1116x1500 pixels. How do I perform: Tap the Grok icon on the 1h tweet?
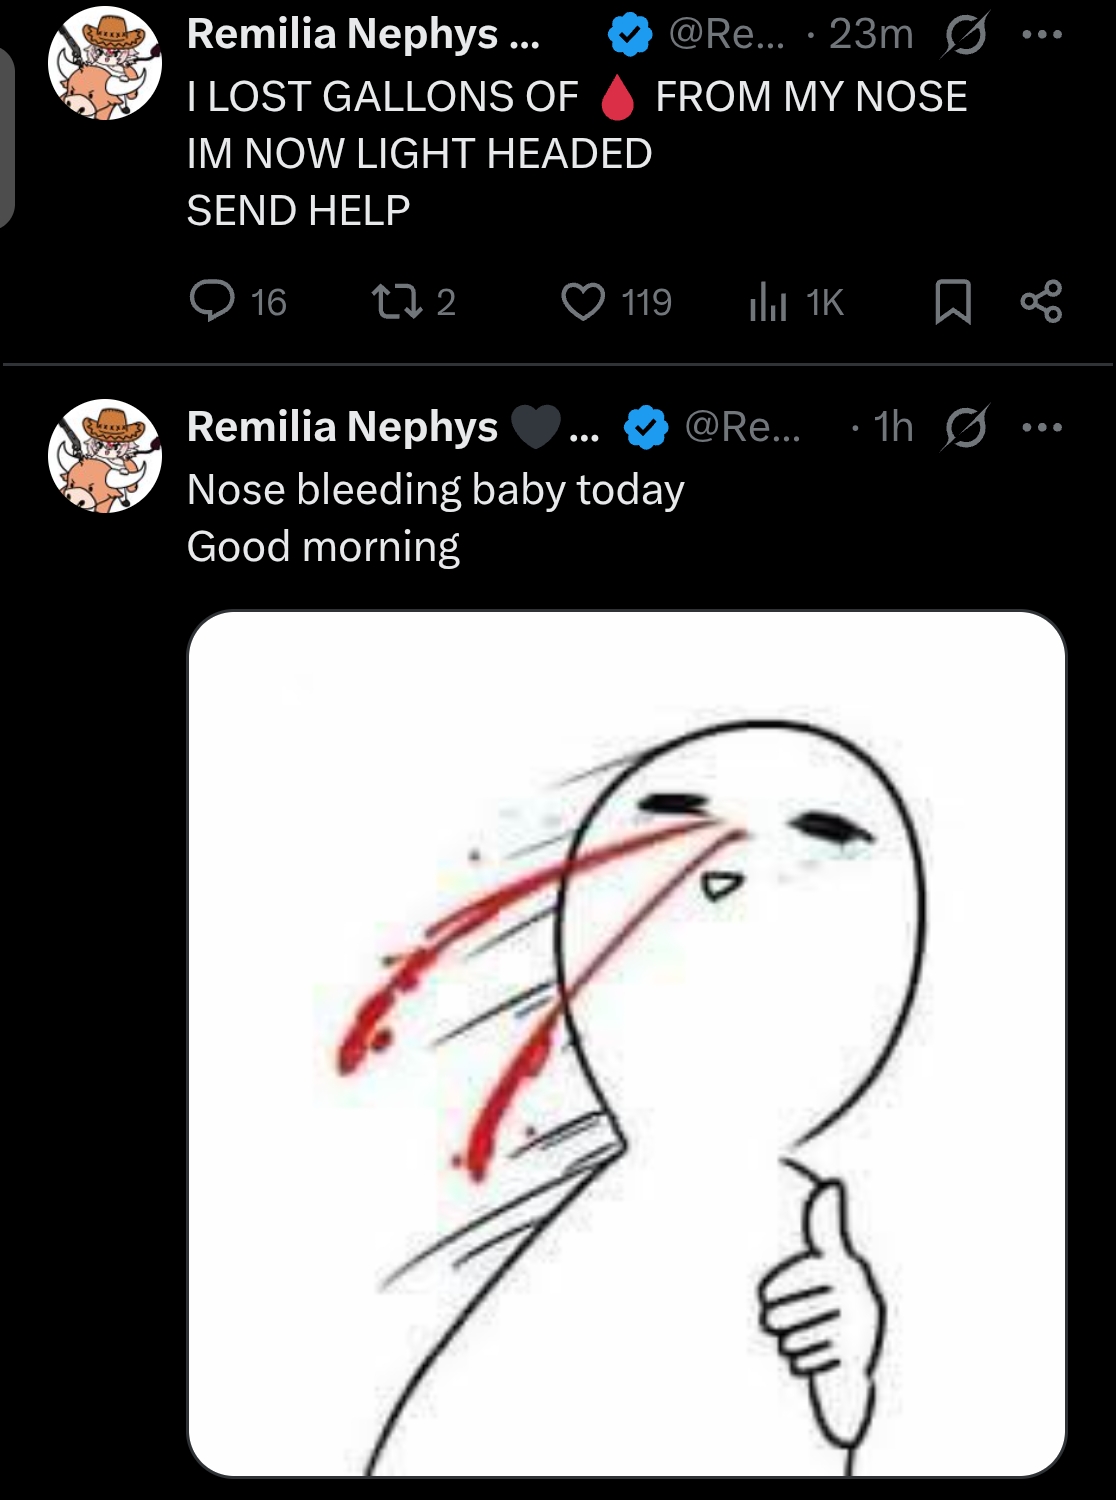coord(965,428)
